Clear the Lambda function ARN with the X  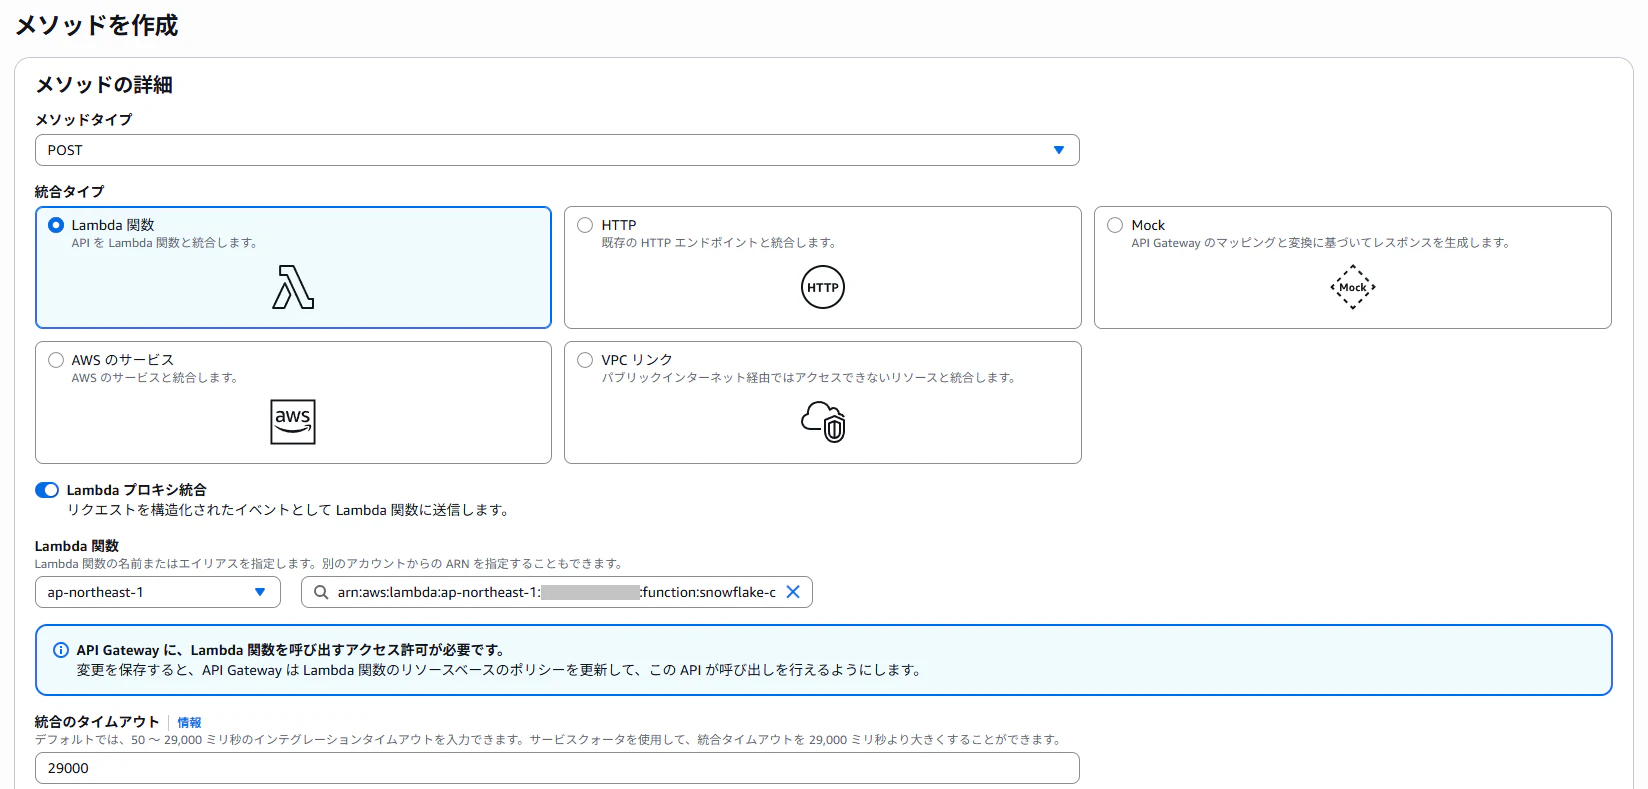(x=793, y=592)
